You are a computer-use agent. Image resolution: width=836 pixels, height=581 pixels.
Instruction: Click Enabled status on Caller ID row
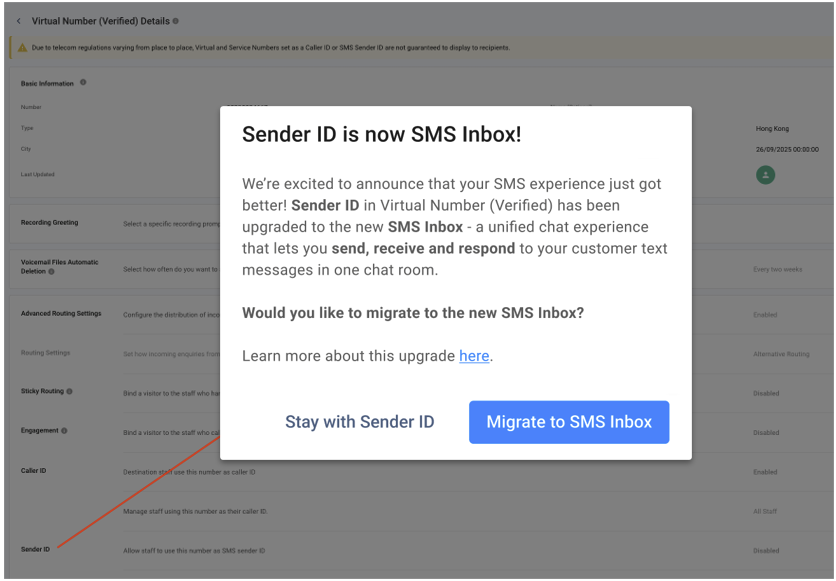coord(765,472)
